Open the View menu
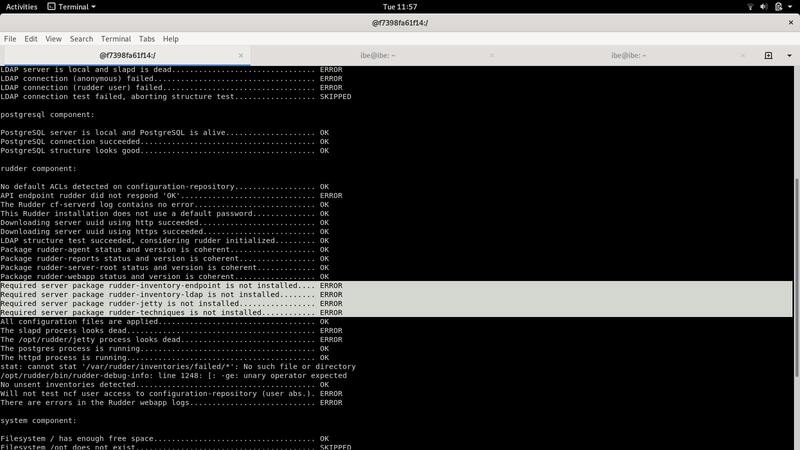The height and width of the screenshot is (450, 800). pyautogui.click(x=53, y=39)
